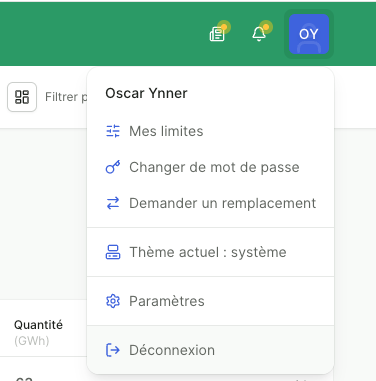The height and width of the screenshot is (381, 376).
Task: Click the Oscar Ynner name heading
Action: [x=146, y=93]
